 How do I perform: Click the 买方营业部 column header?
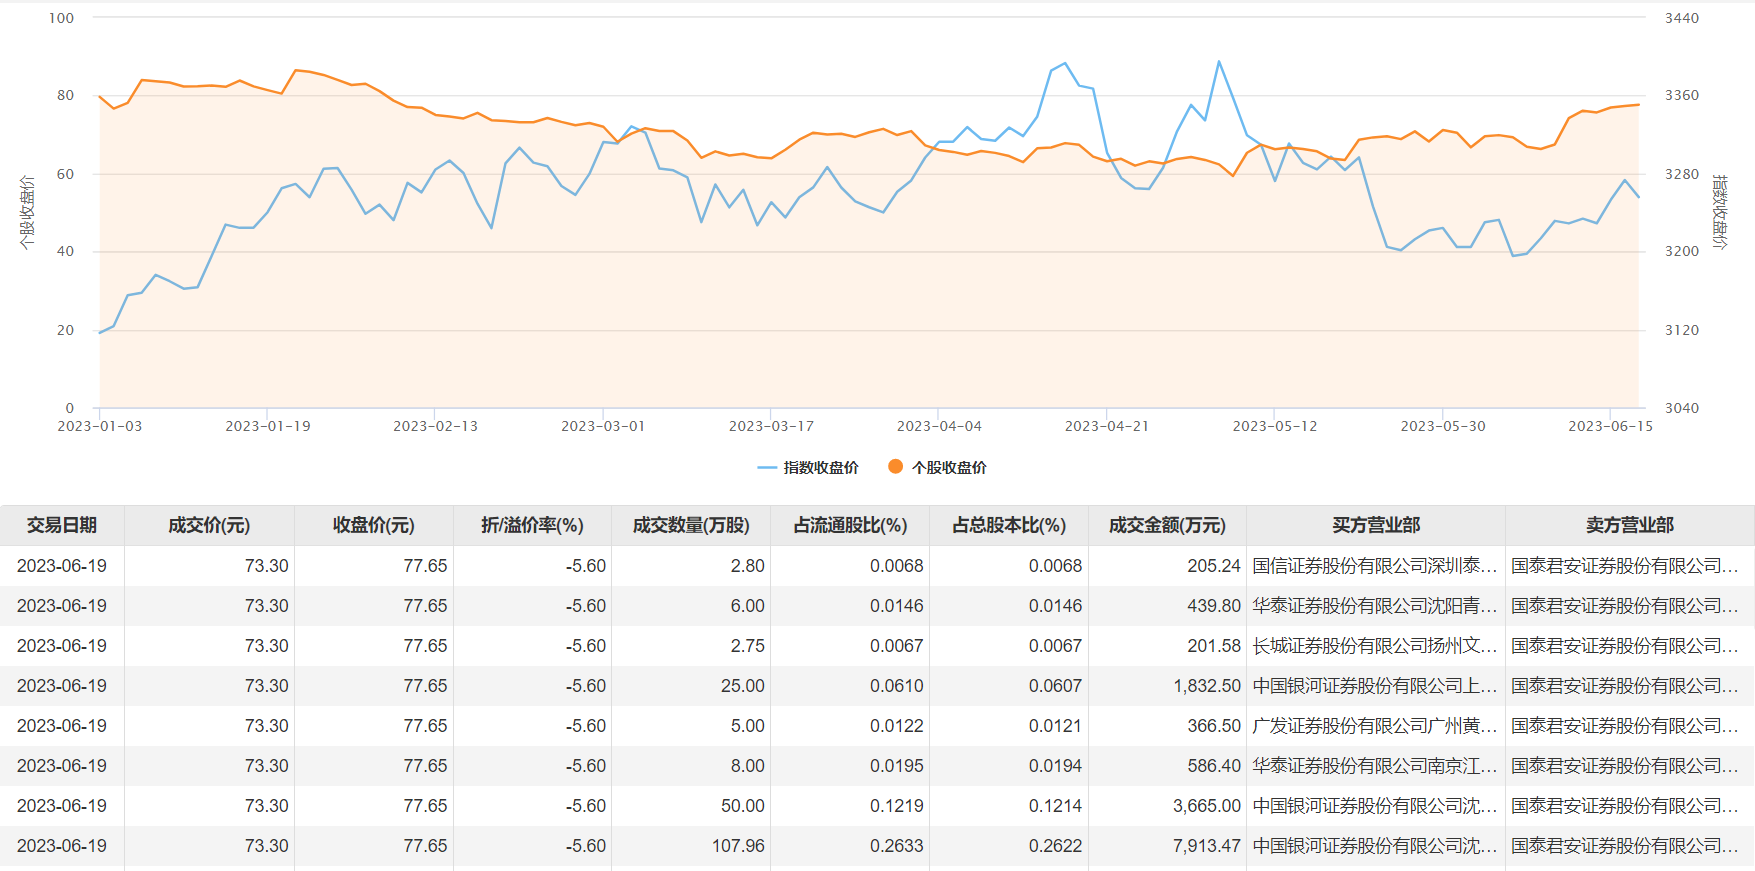(x=1375, y=526)
